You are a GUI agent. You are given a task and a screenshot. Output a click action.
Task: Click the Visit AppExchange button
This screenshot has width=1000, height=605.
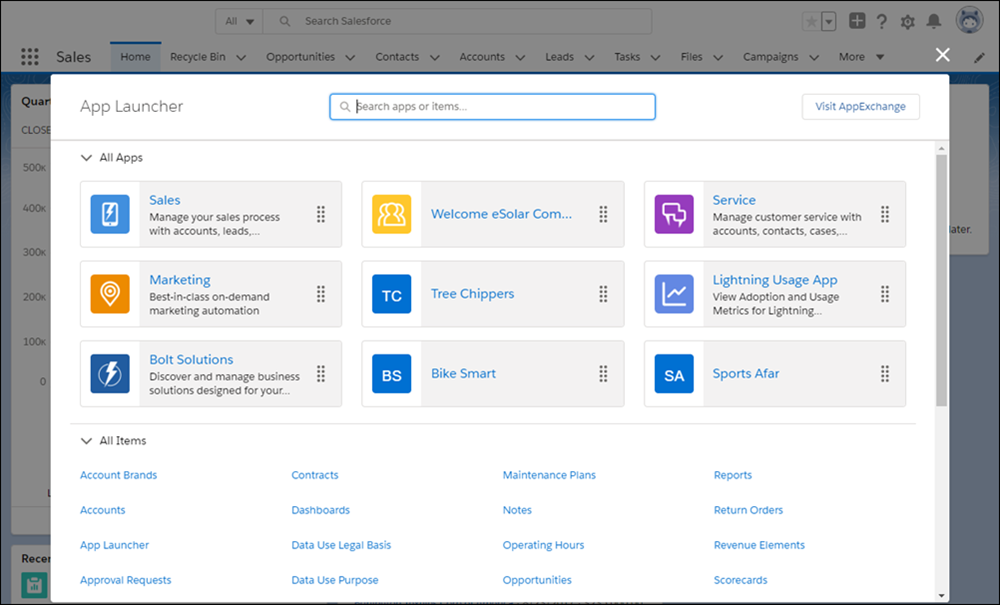coord(860,106)
